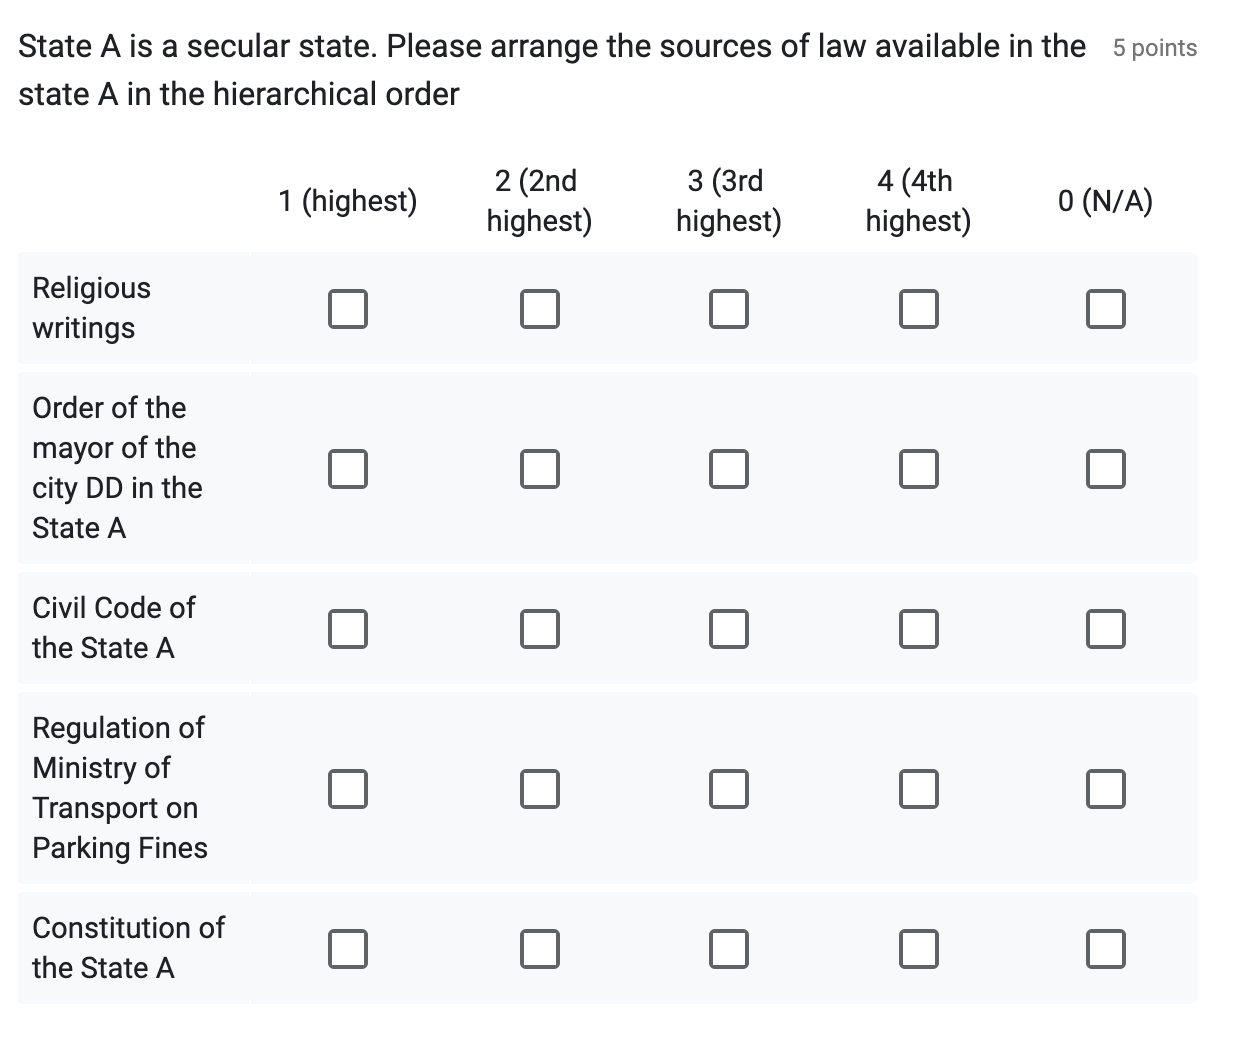Mark mayor of city DD order as N/A
1240x1060 pixels.
1105,468
